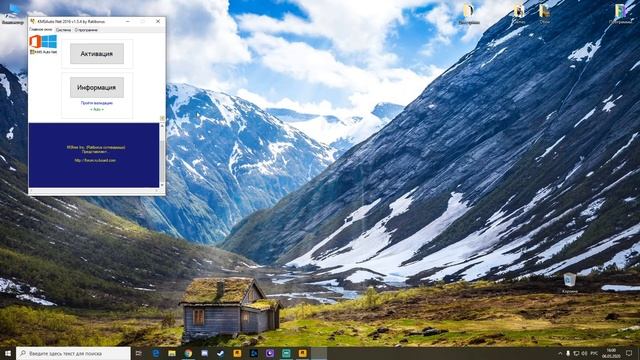Click the active KMSAuto taskbar button

click(319, 353)
